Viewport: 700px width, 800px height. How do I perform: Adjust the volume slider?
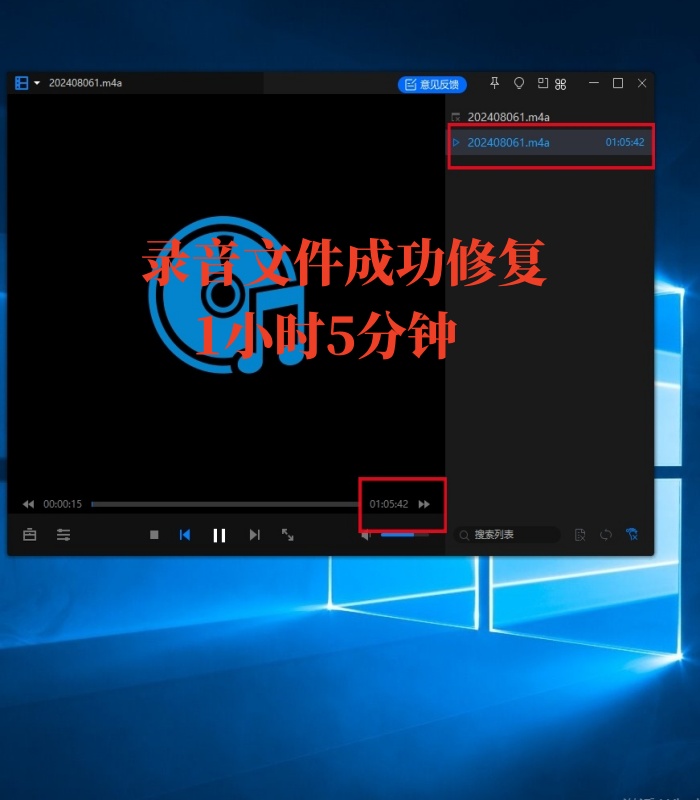[404, 535]
